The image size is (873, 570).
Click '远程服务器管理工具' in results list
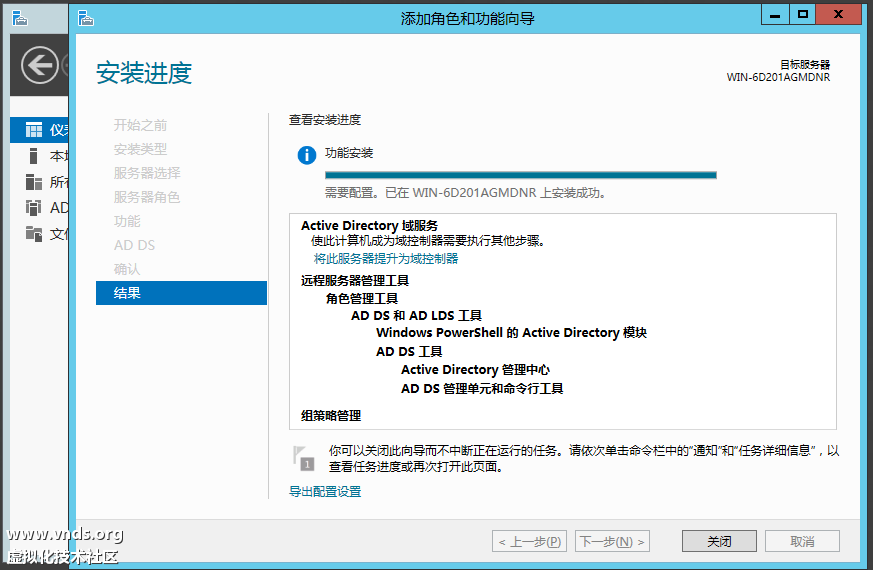coord(355,281)
